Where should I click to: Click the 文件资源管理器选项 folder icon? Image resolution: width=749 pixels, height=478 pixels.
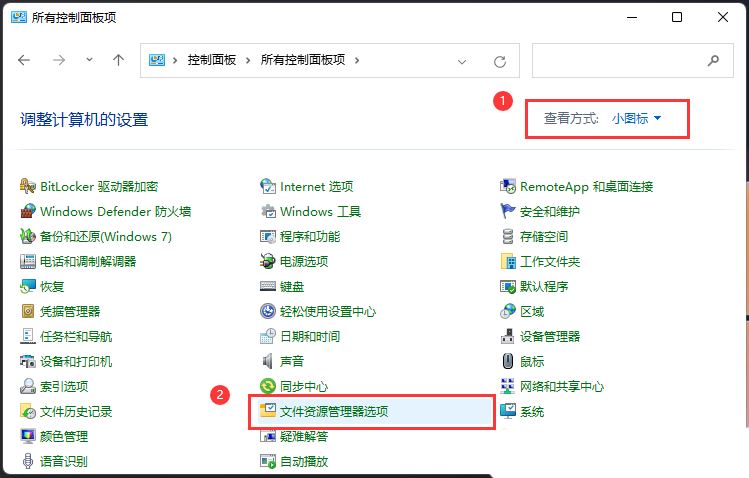(x=268, y=410)
